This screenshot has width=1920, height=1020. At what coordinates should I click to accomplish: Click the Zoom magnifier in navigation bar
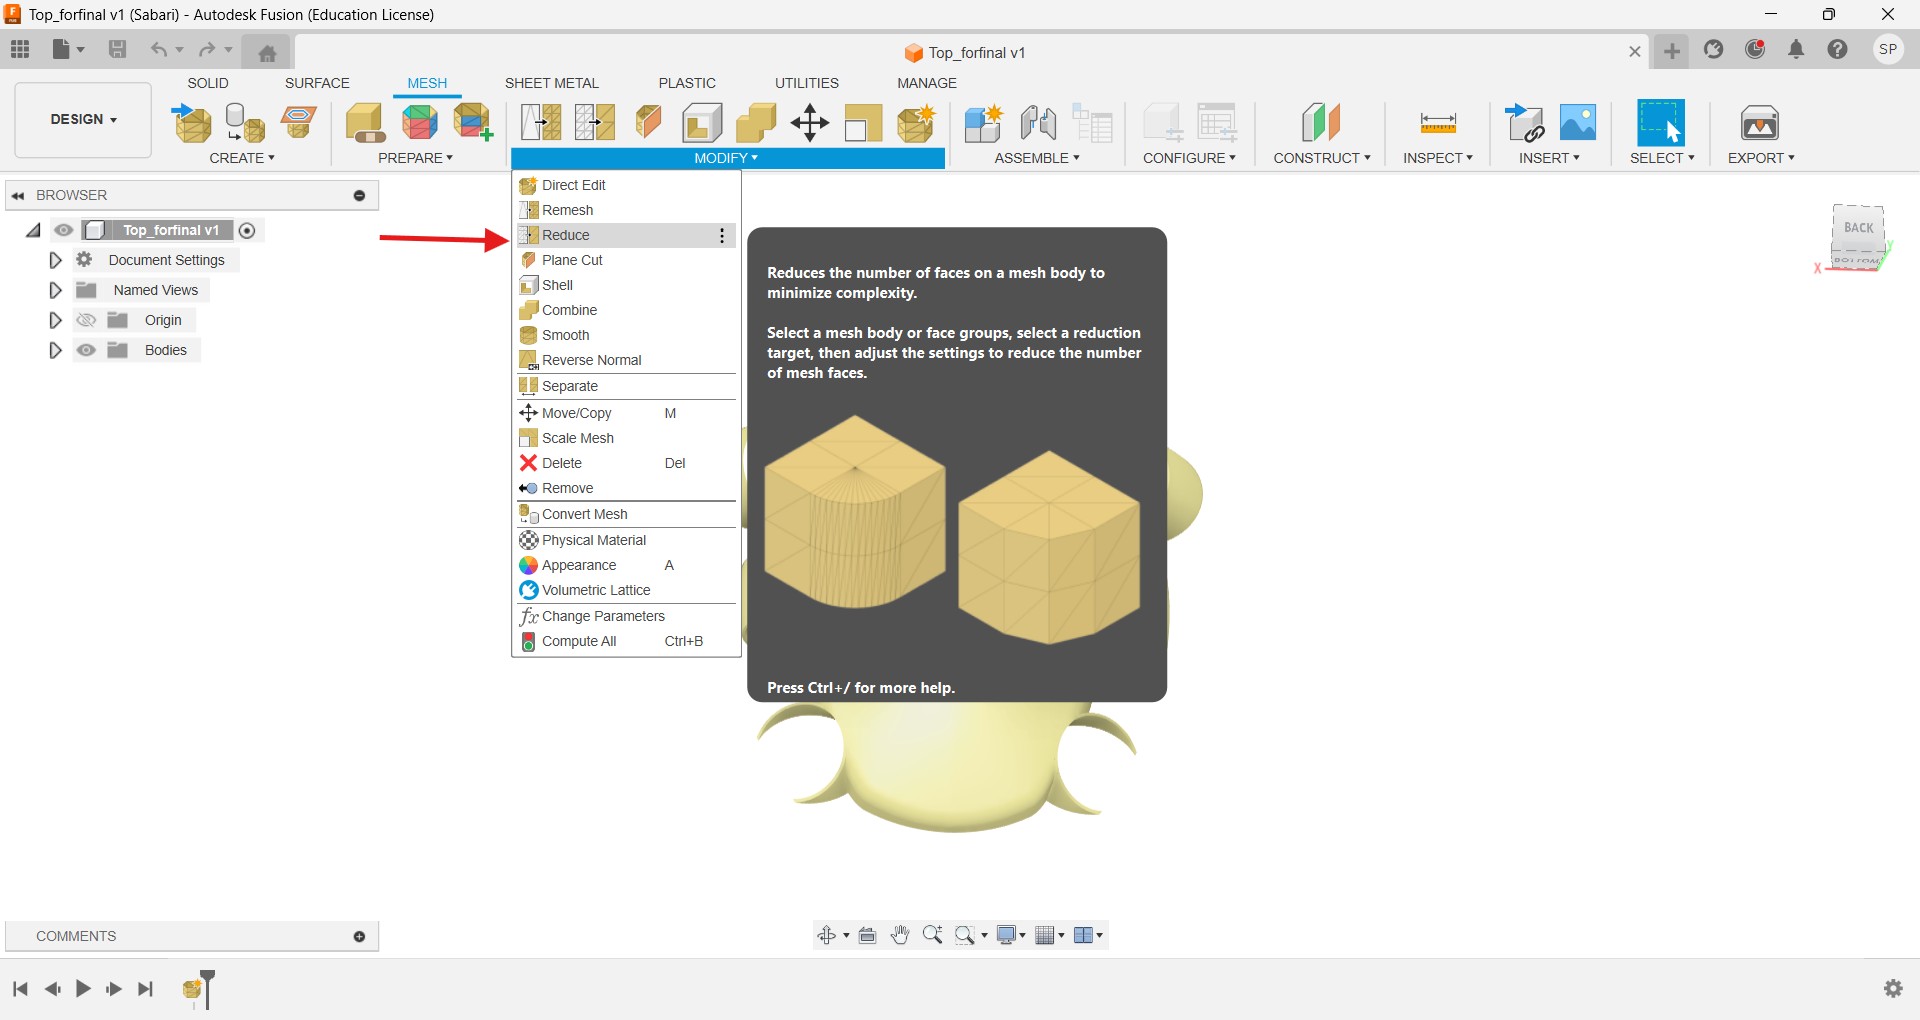click(x=932, y=935)
